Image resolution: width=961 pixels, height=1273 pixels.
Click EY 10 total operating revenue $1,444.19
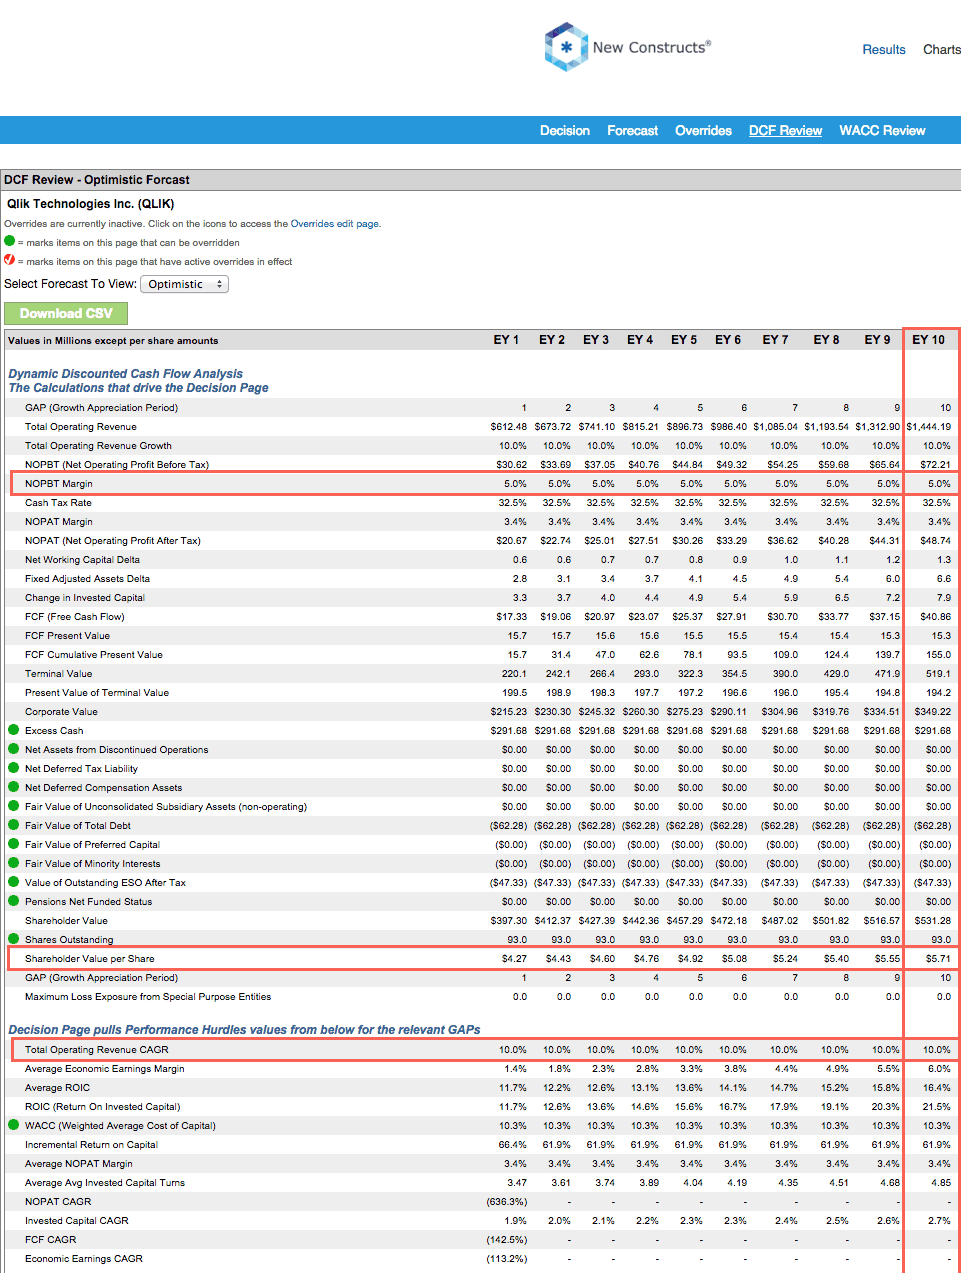pos(929,427)
